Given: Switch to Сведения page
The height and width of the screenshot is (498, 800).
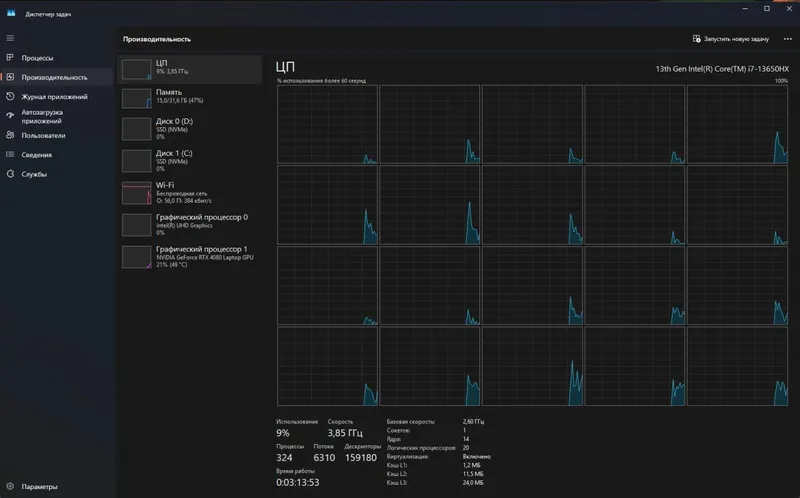Looking at the screenshot, I should (57, 155).
